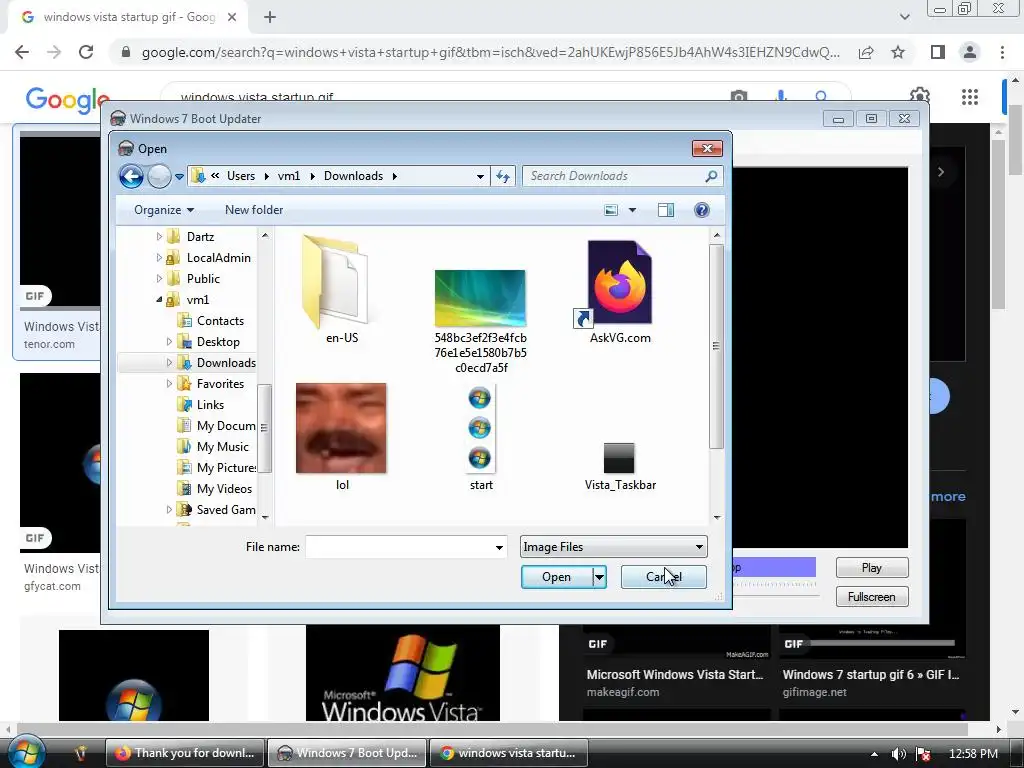Expand the Favorites tree node
1024x768 pixels.
click(x=169, y=383)
